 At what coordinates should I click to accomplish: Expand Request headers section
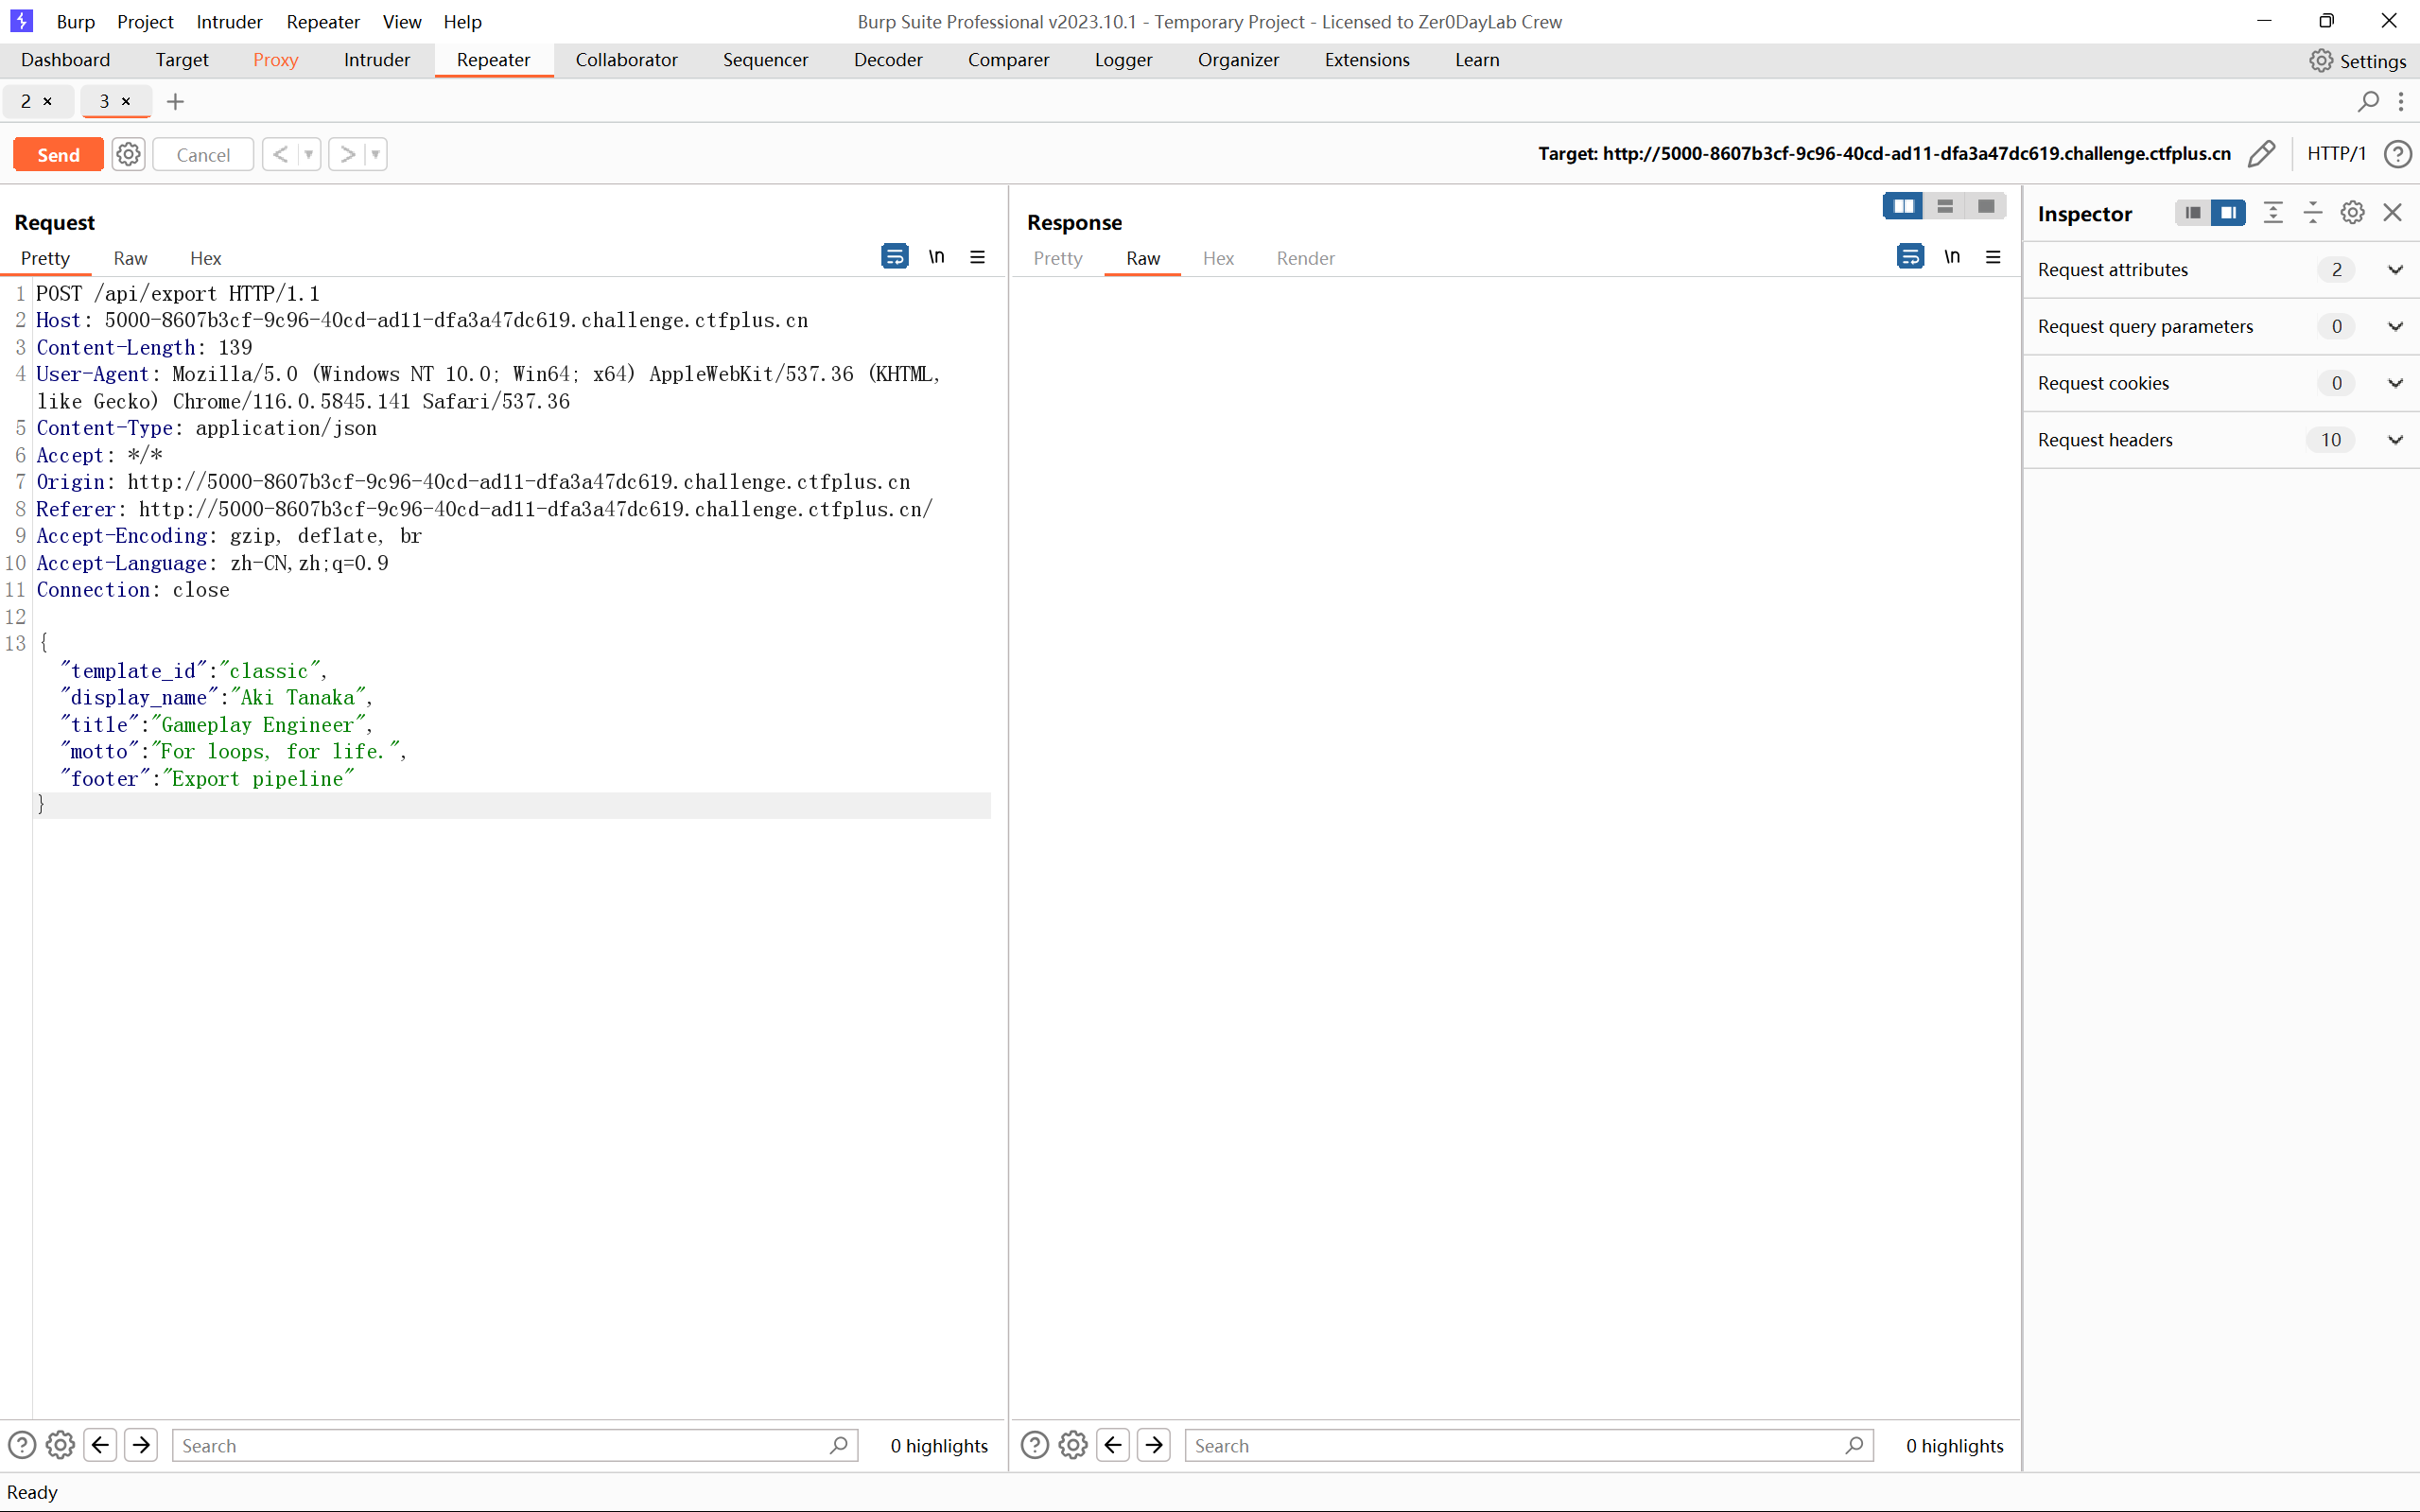point(2221,439)
